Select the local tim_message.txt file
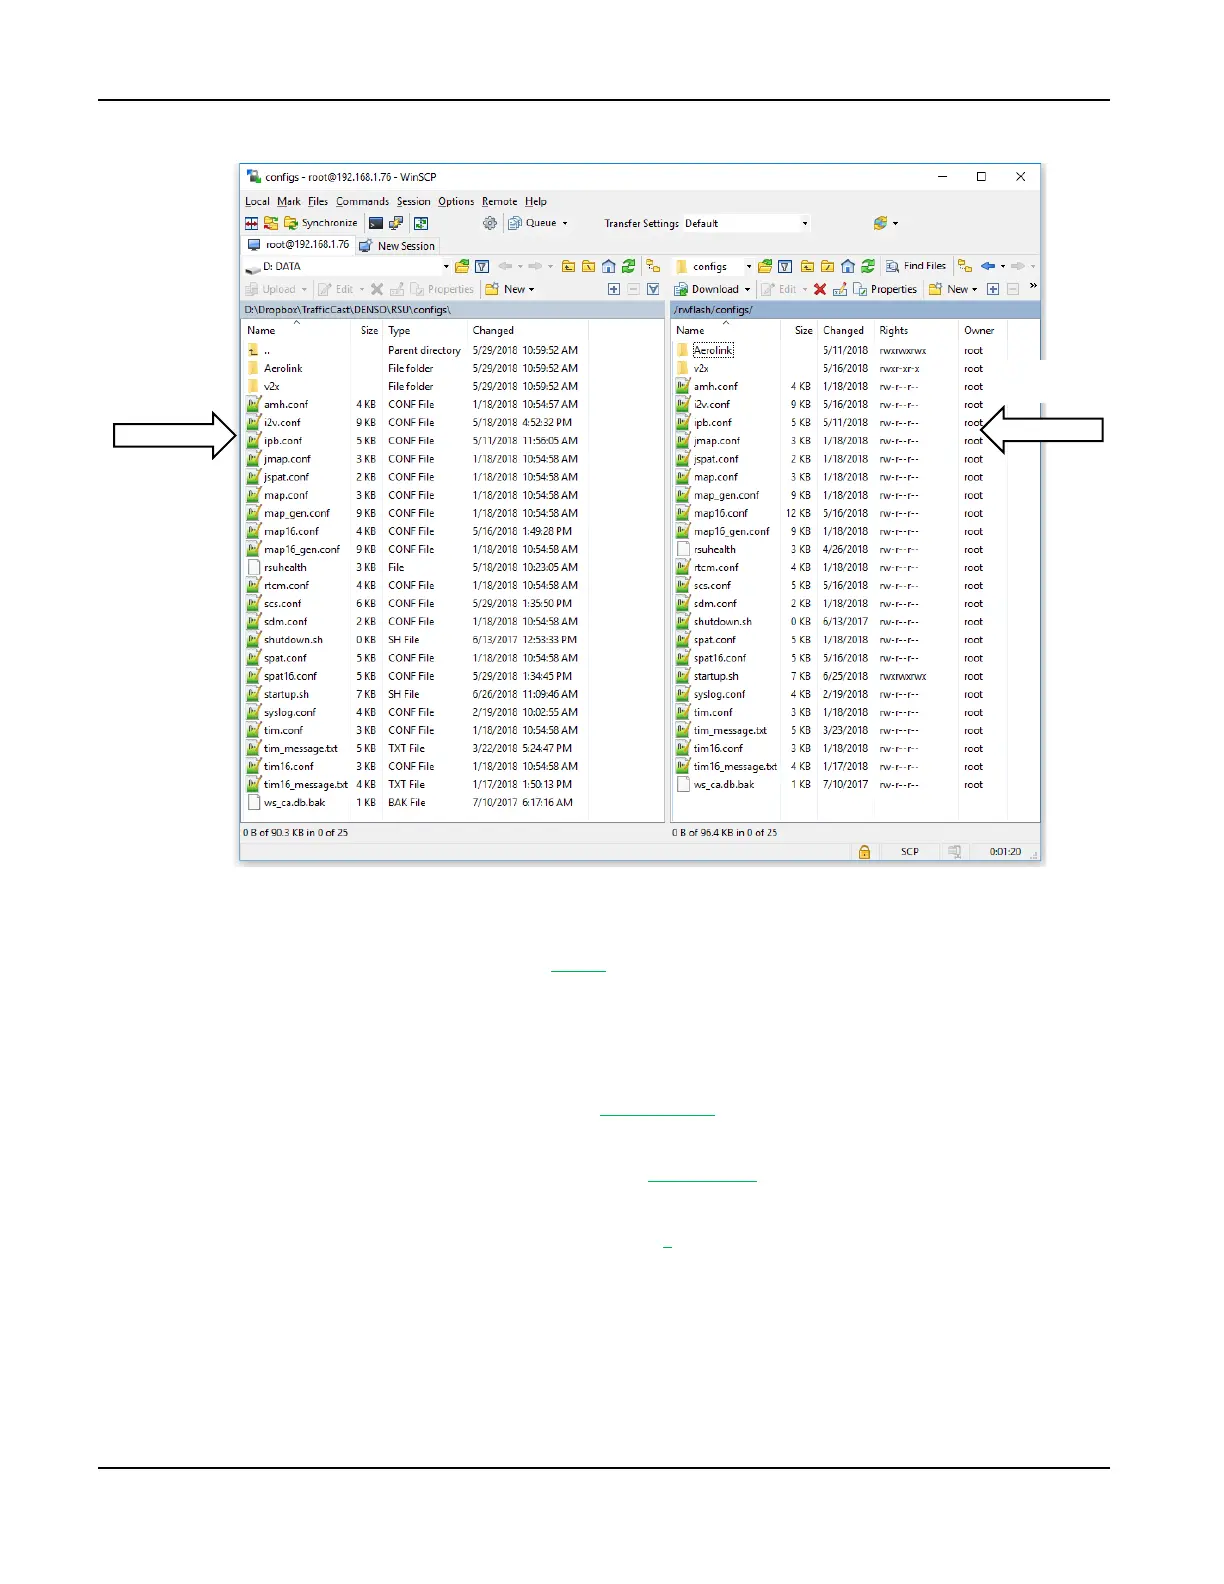The height and width of the screenshot is (1584, 1224). [x=300, y=748]
